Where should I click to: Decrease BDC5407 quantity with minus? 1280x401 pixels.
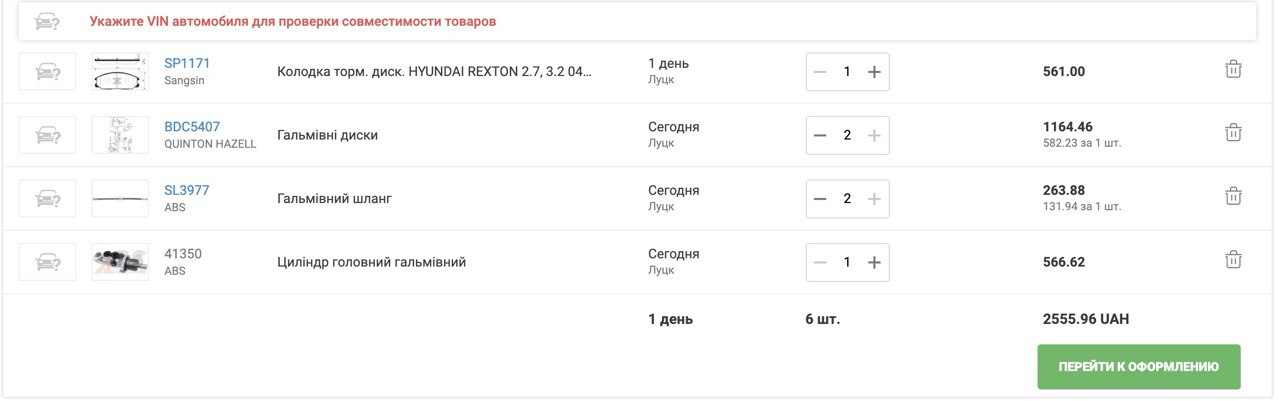coord(820,135)
